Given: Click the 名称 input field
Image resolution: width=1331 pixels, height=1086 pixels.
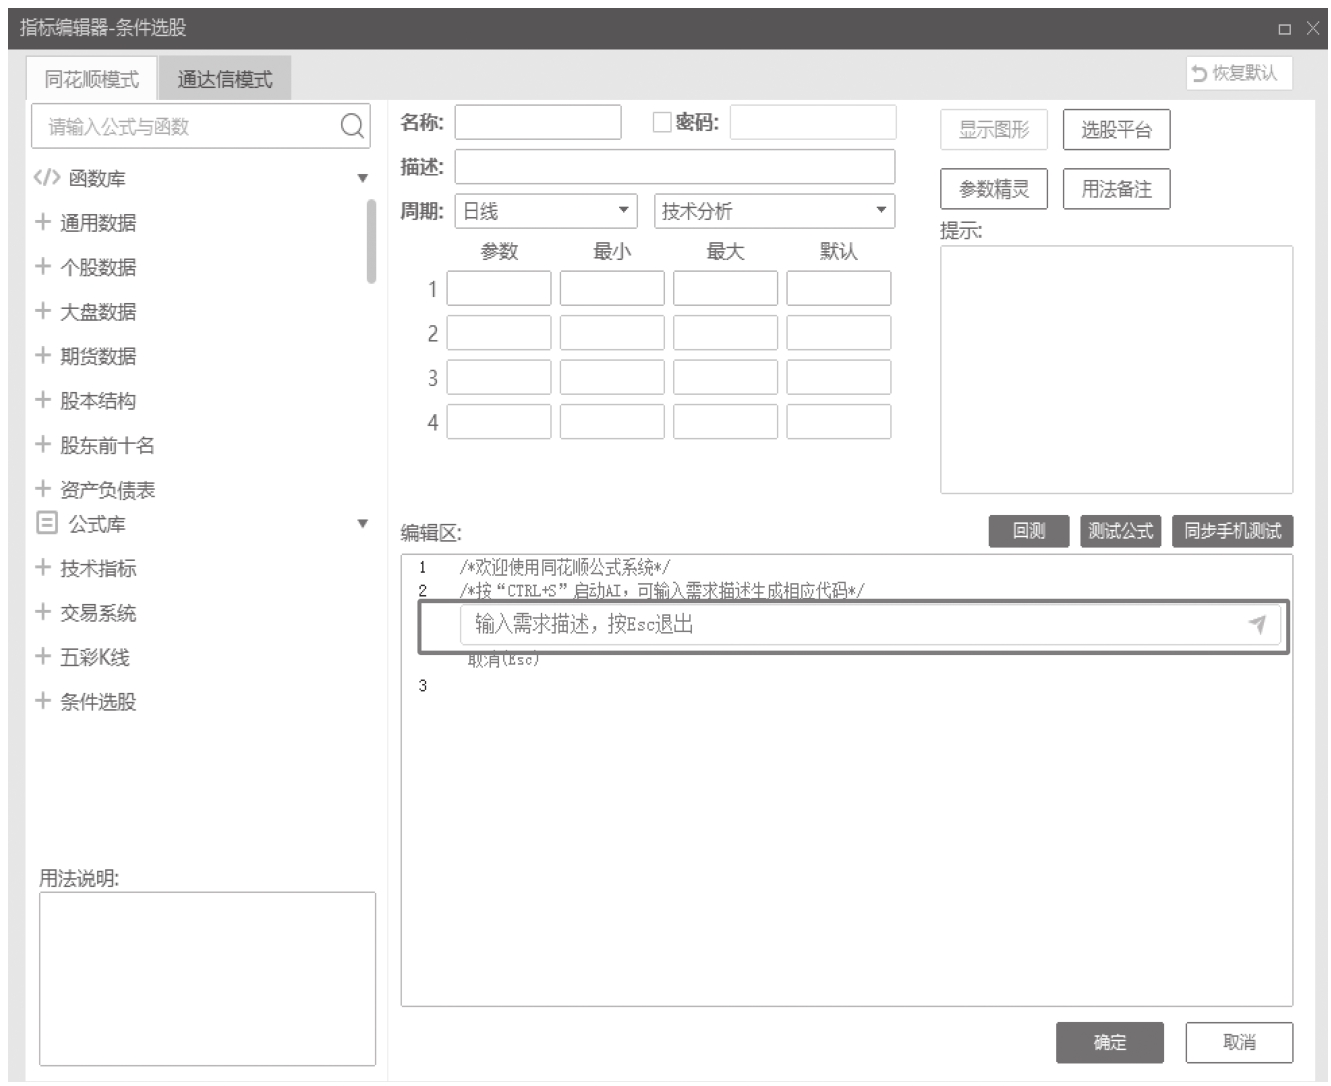Looking at the screenshot, I should pyautogui.click(x=538, y=122).
